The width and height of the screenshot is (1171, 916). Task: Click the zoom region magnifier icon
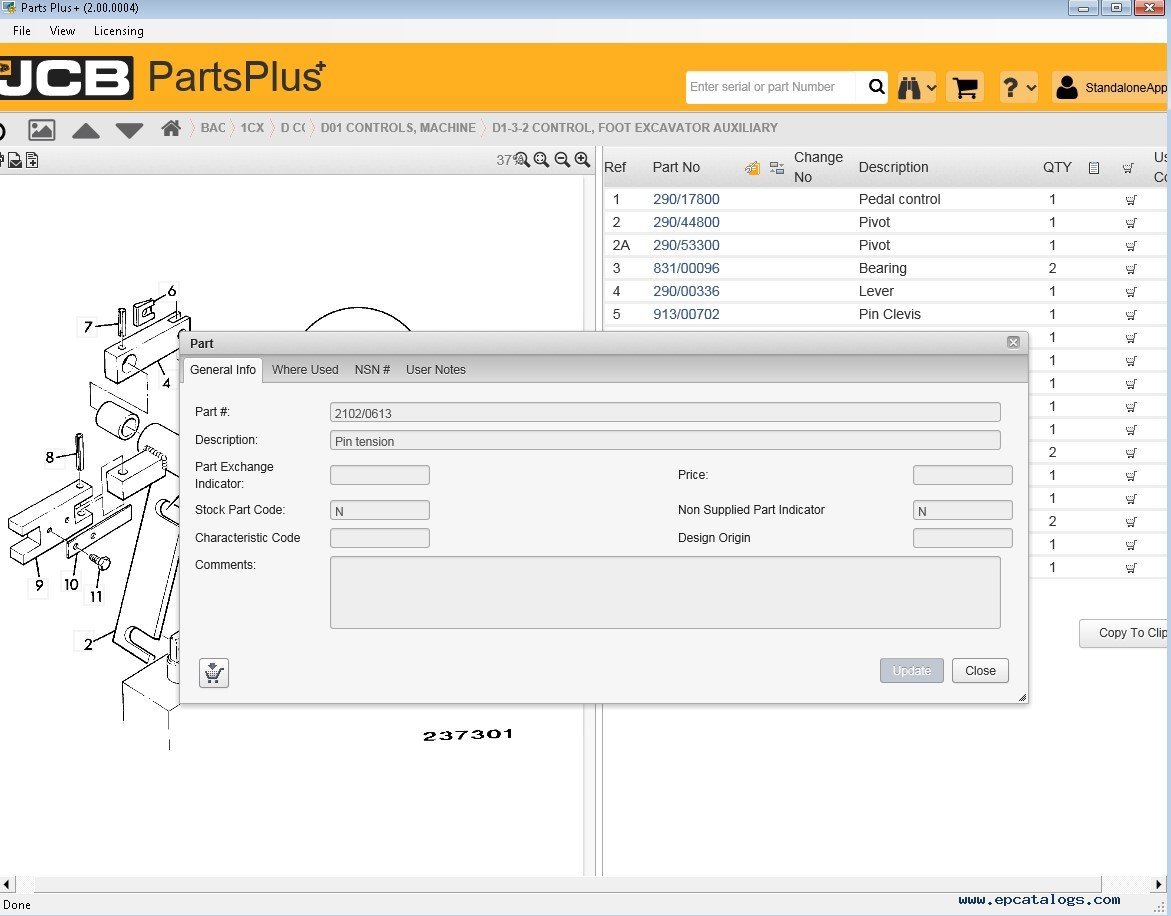(x=521, y=160)
